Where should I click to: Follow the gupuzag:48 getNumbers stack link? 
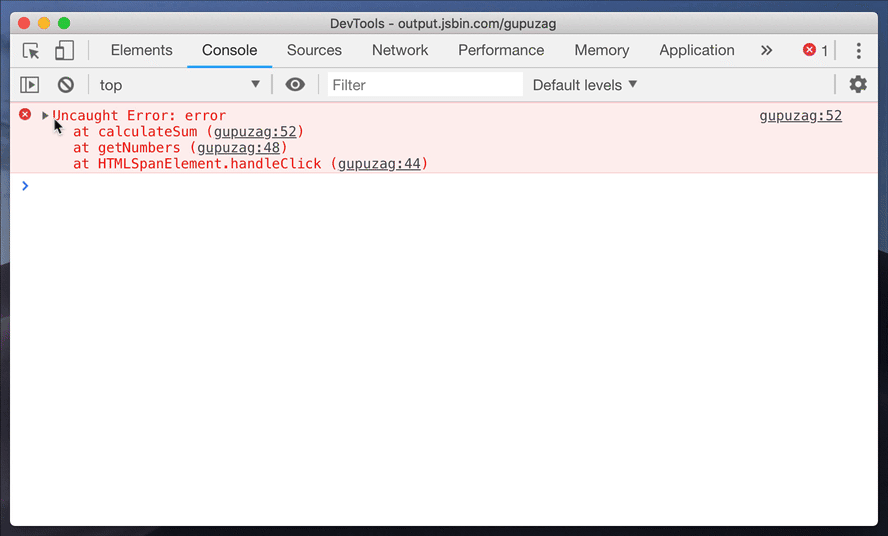[x=239, y=148]
